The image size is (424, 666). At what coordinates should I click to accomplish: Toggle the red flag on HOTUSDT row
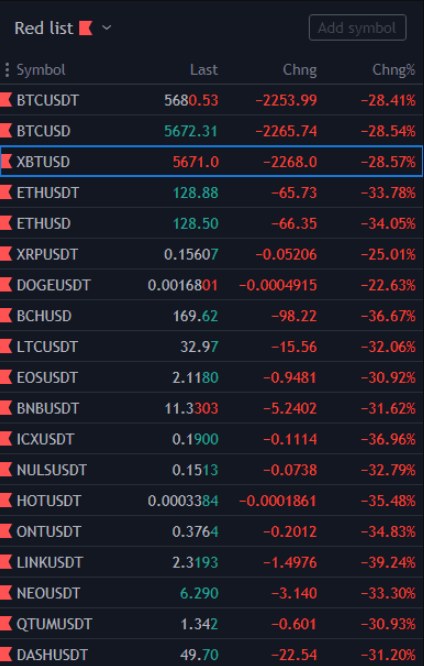pyautogui.click(x=6, y=500)
